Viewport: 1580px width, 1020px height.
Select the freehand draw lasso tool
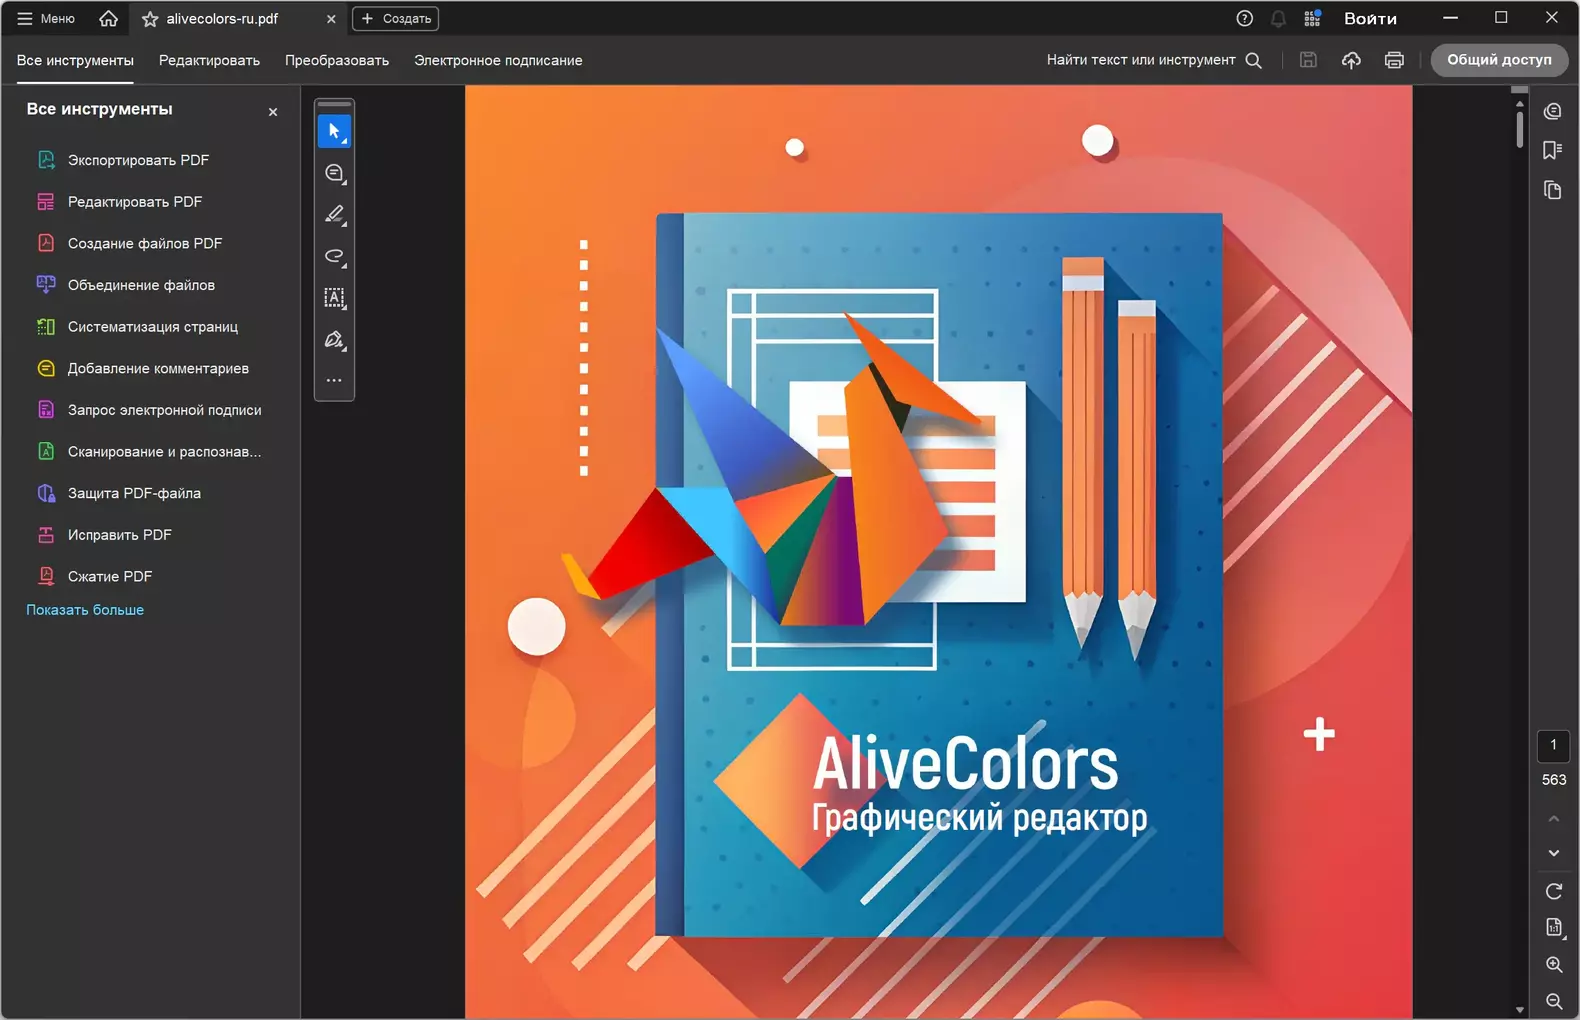(334, 256)
